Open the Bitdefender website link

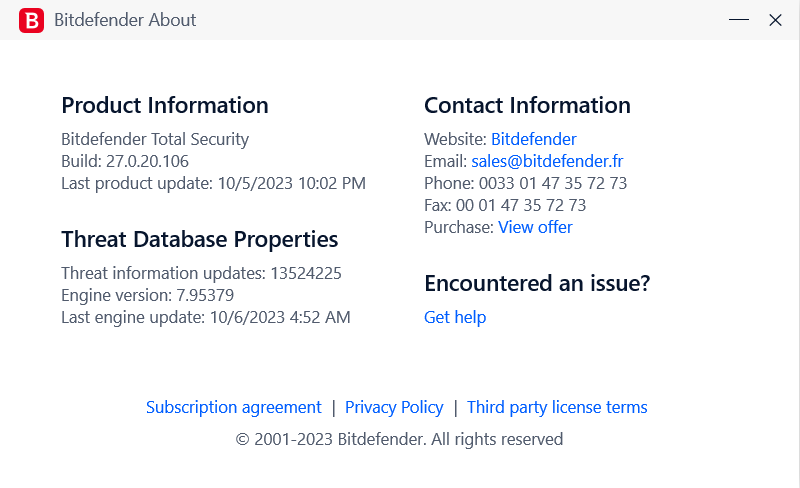click(x=533, y=139)
